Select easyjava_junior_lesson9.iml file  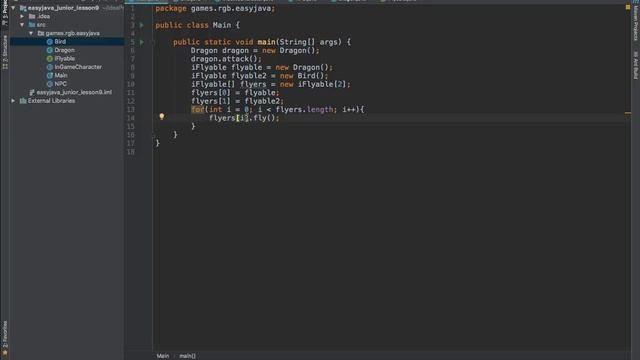tap(74, 92)
